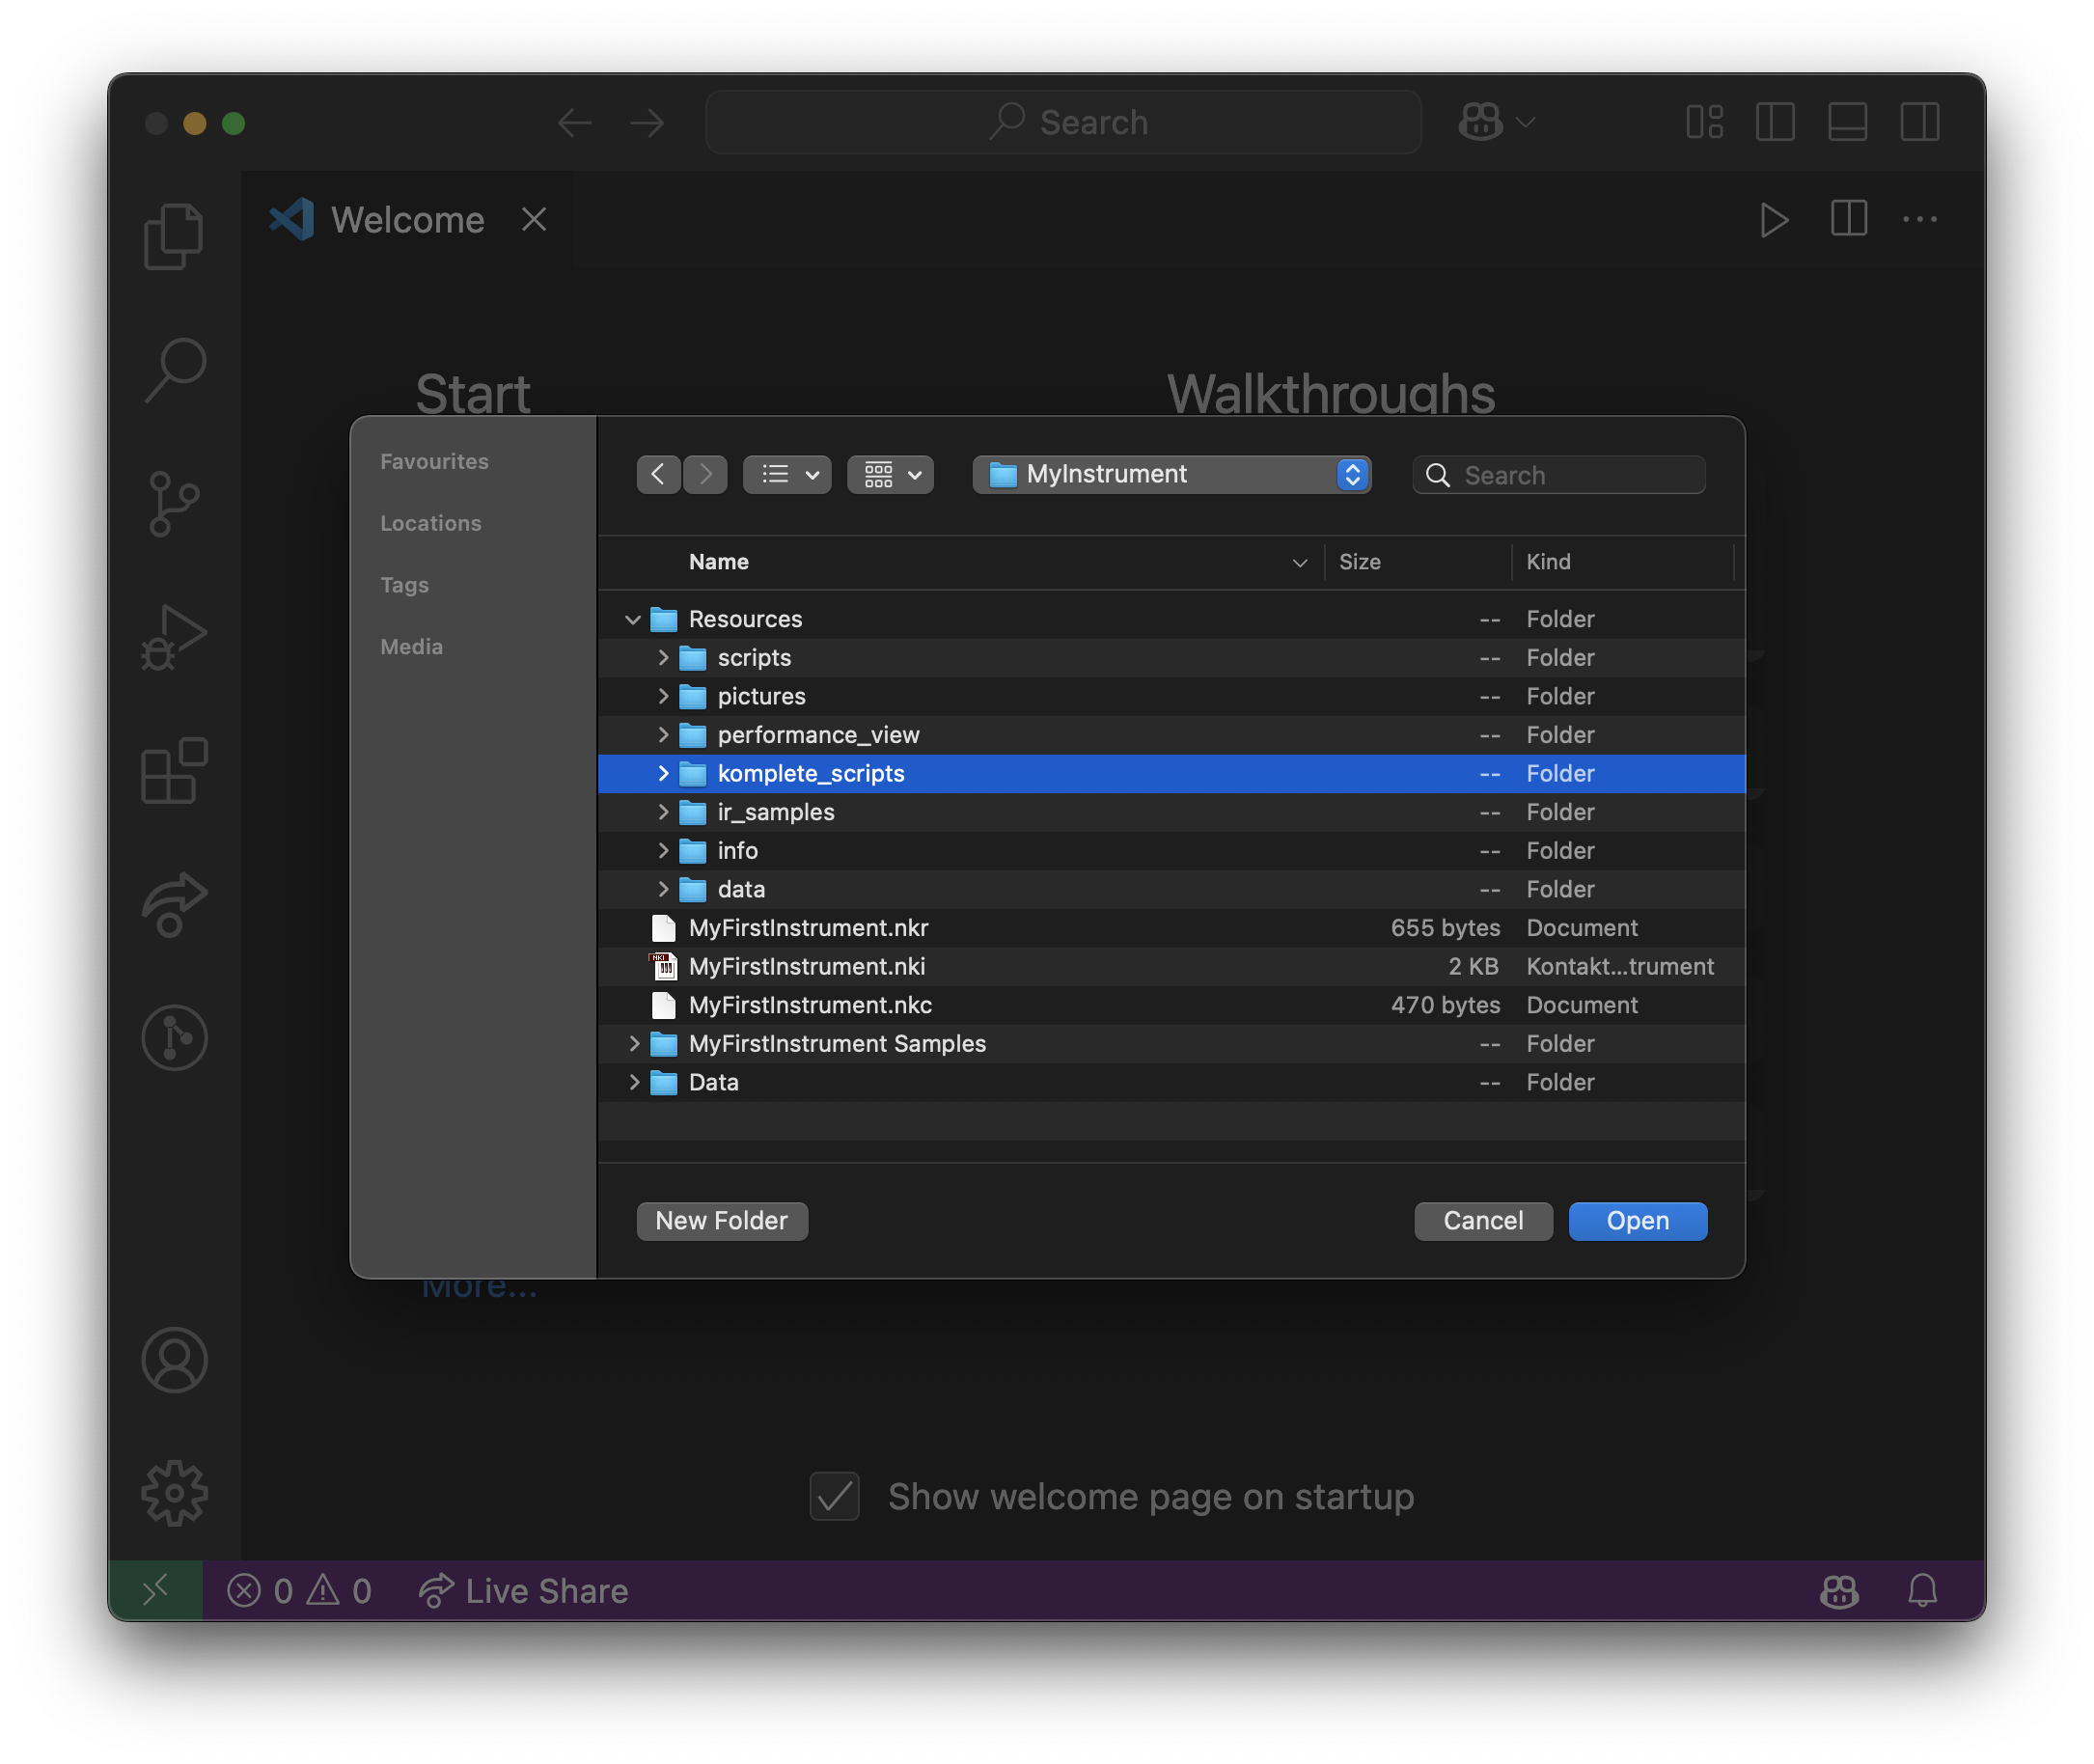The image size is (2094, 1764).
Task: Click Media sidebar heading
Action: click(411, 647)
